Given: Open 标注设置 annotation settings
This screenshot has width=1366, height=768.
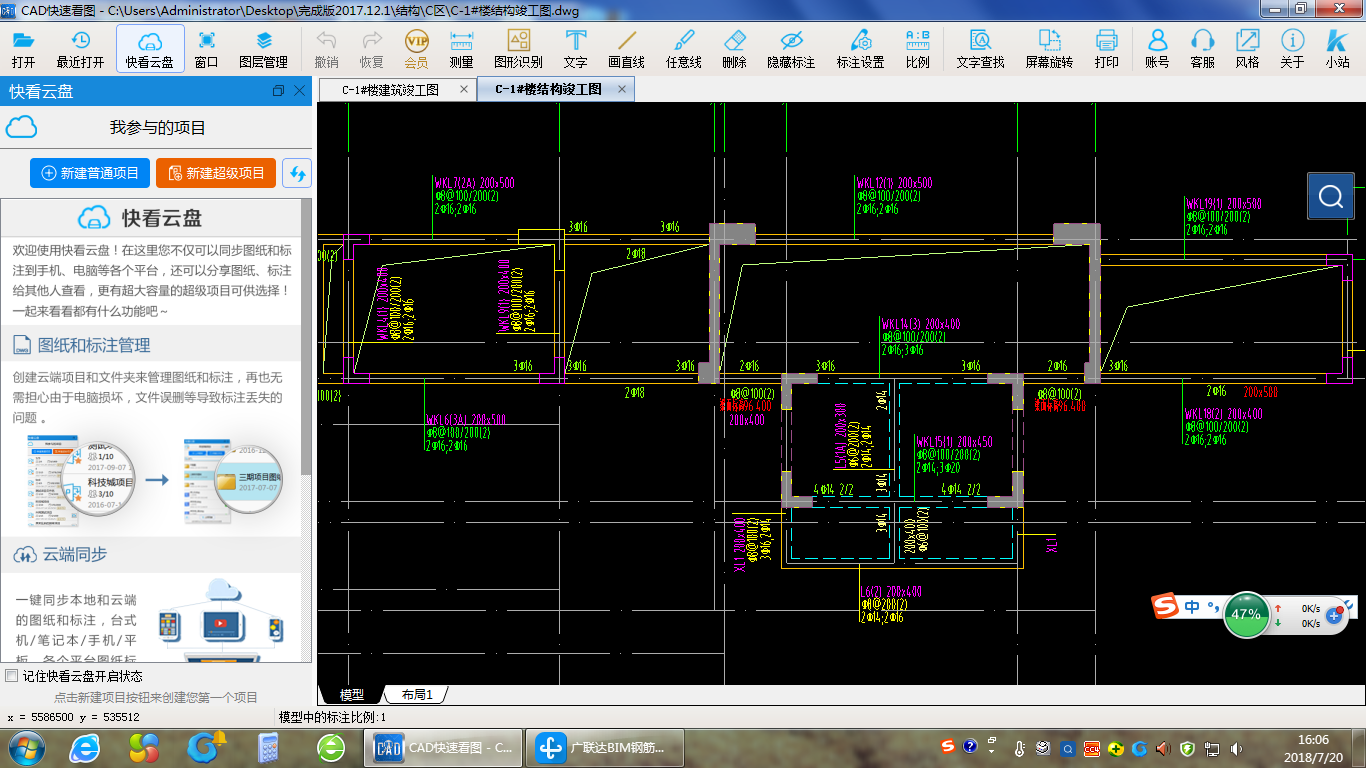Looking at the screenshot, I should (861, 49).
